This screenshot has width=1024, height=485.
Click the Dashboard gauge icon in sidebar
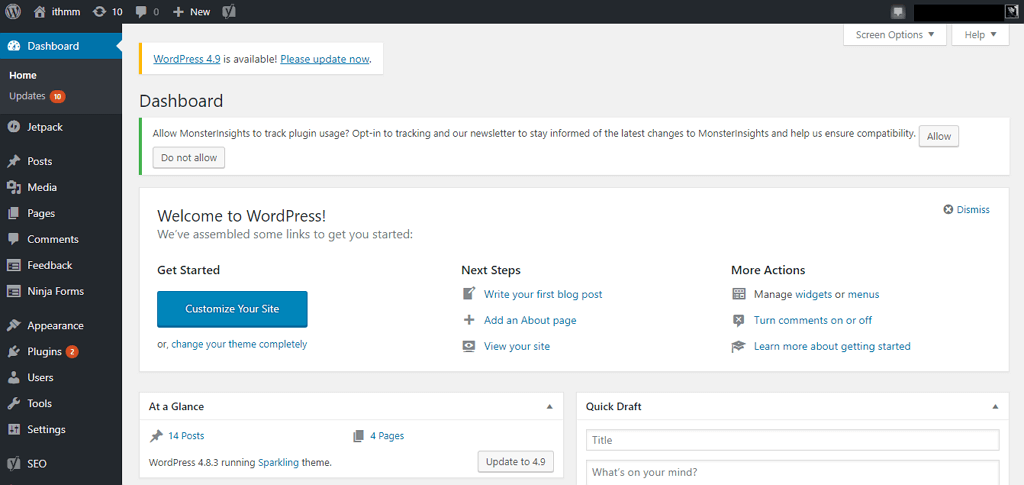click(14, 46)
